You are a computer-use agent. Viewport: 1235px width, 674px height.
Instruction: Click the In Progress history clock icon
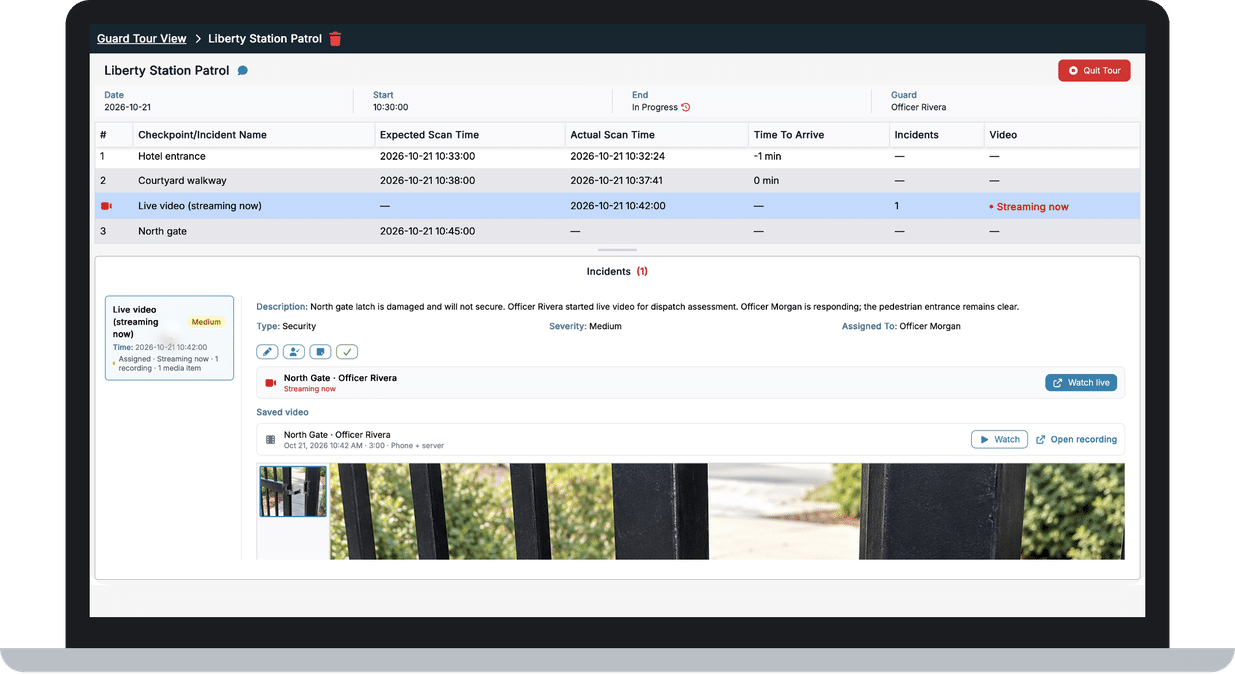coord(686,107)
